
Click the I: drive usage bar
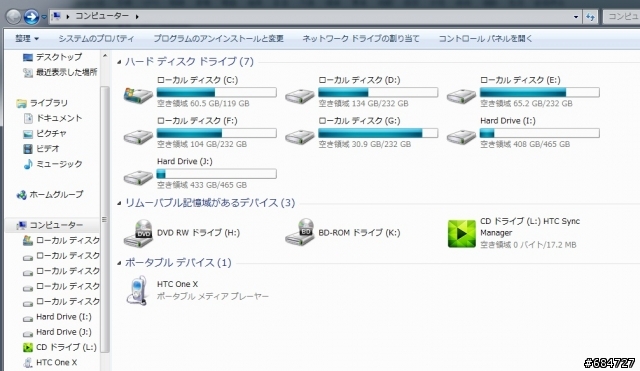[540, 133]
